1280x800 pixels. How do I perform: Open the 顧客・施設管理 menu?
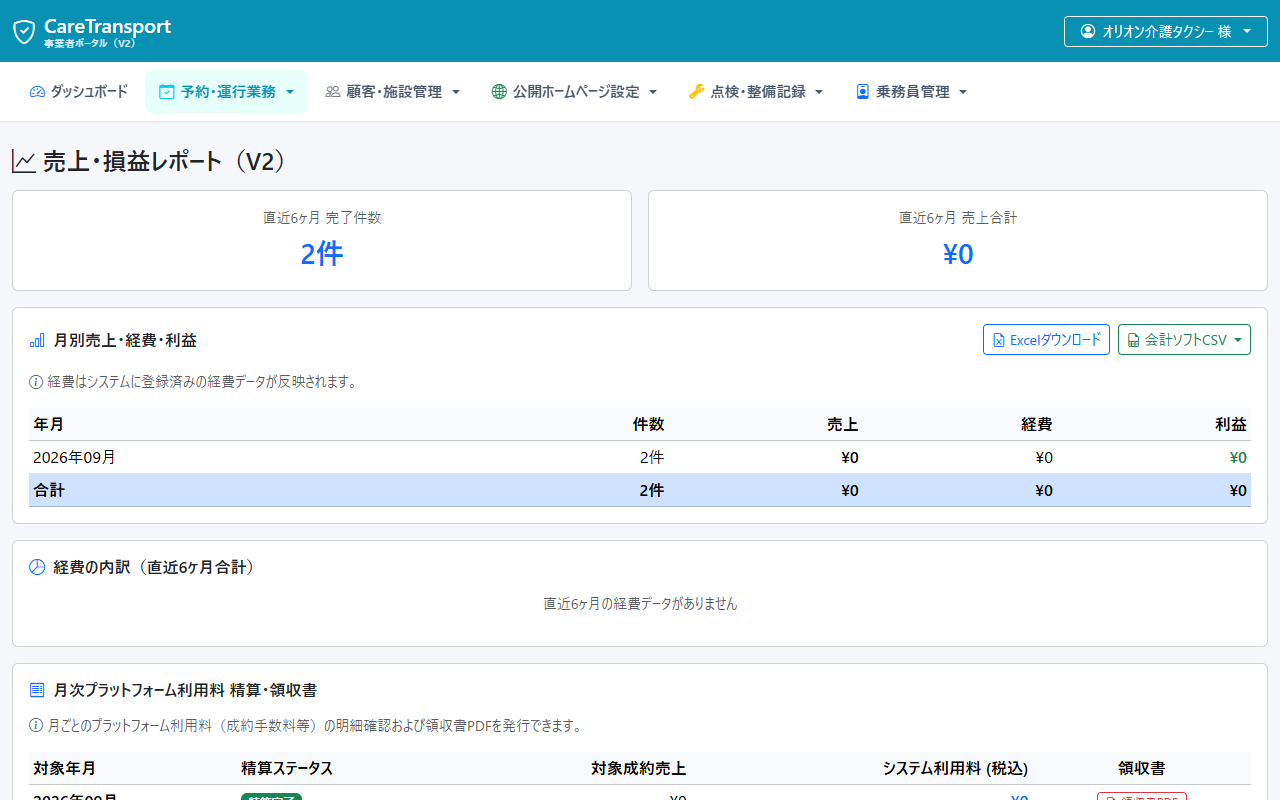[x=392, y=92]
